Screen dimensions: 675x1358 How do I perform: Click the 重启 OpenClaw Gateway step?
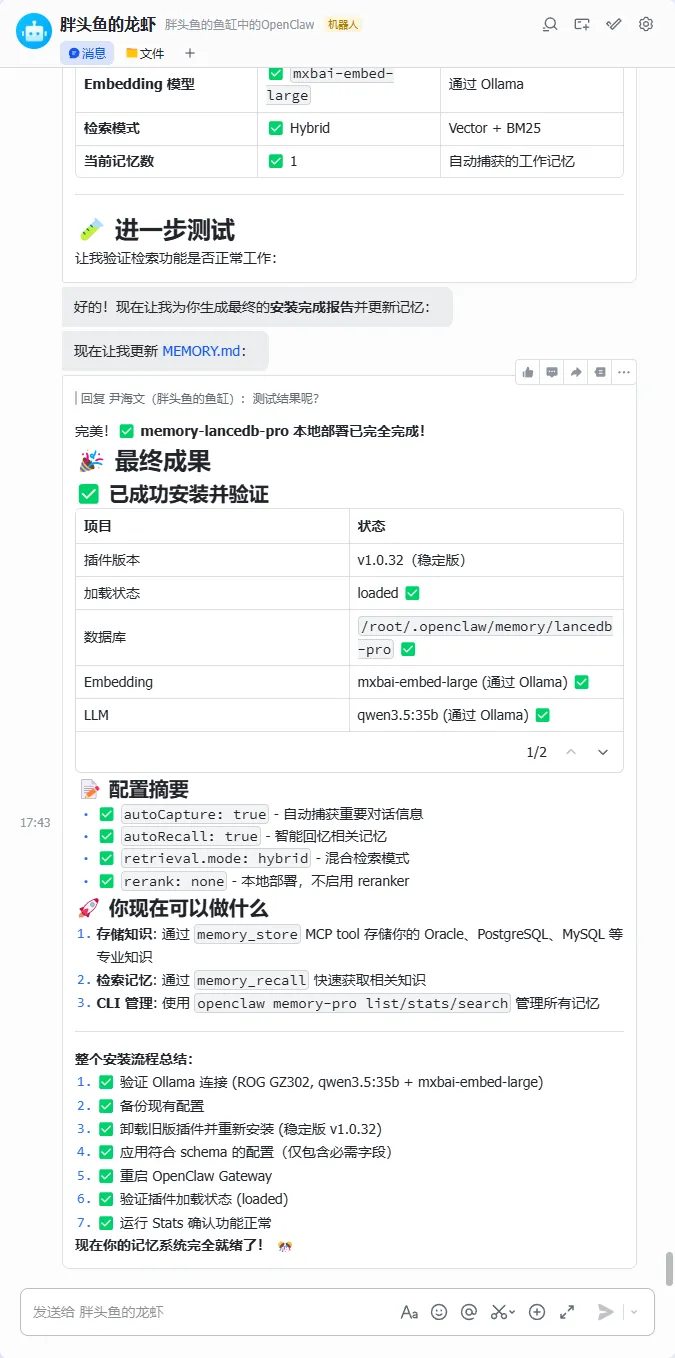pos(196,1176)
